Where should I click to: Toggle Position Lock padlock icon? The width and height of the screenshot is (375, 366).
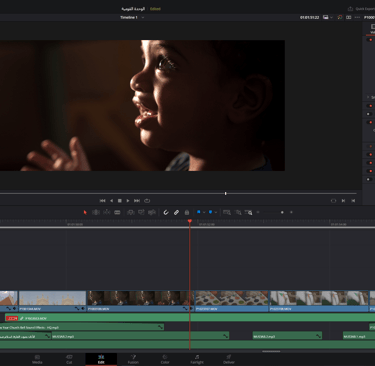pos(187,212)
